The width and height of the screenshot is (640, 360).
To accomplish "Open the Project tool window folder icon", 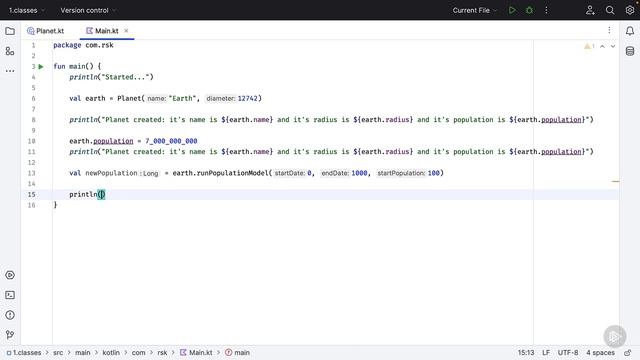I will pos(10,31).
